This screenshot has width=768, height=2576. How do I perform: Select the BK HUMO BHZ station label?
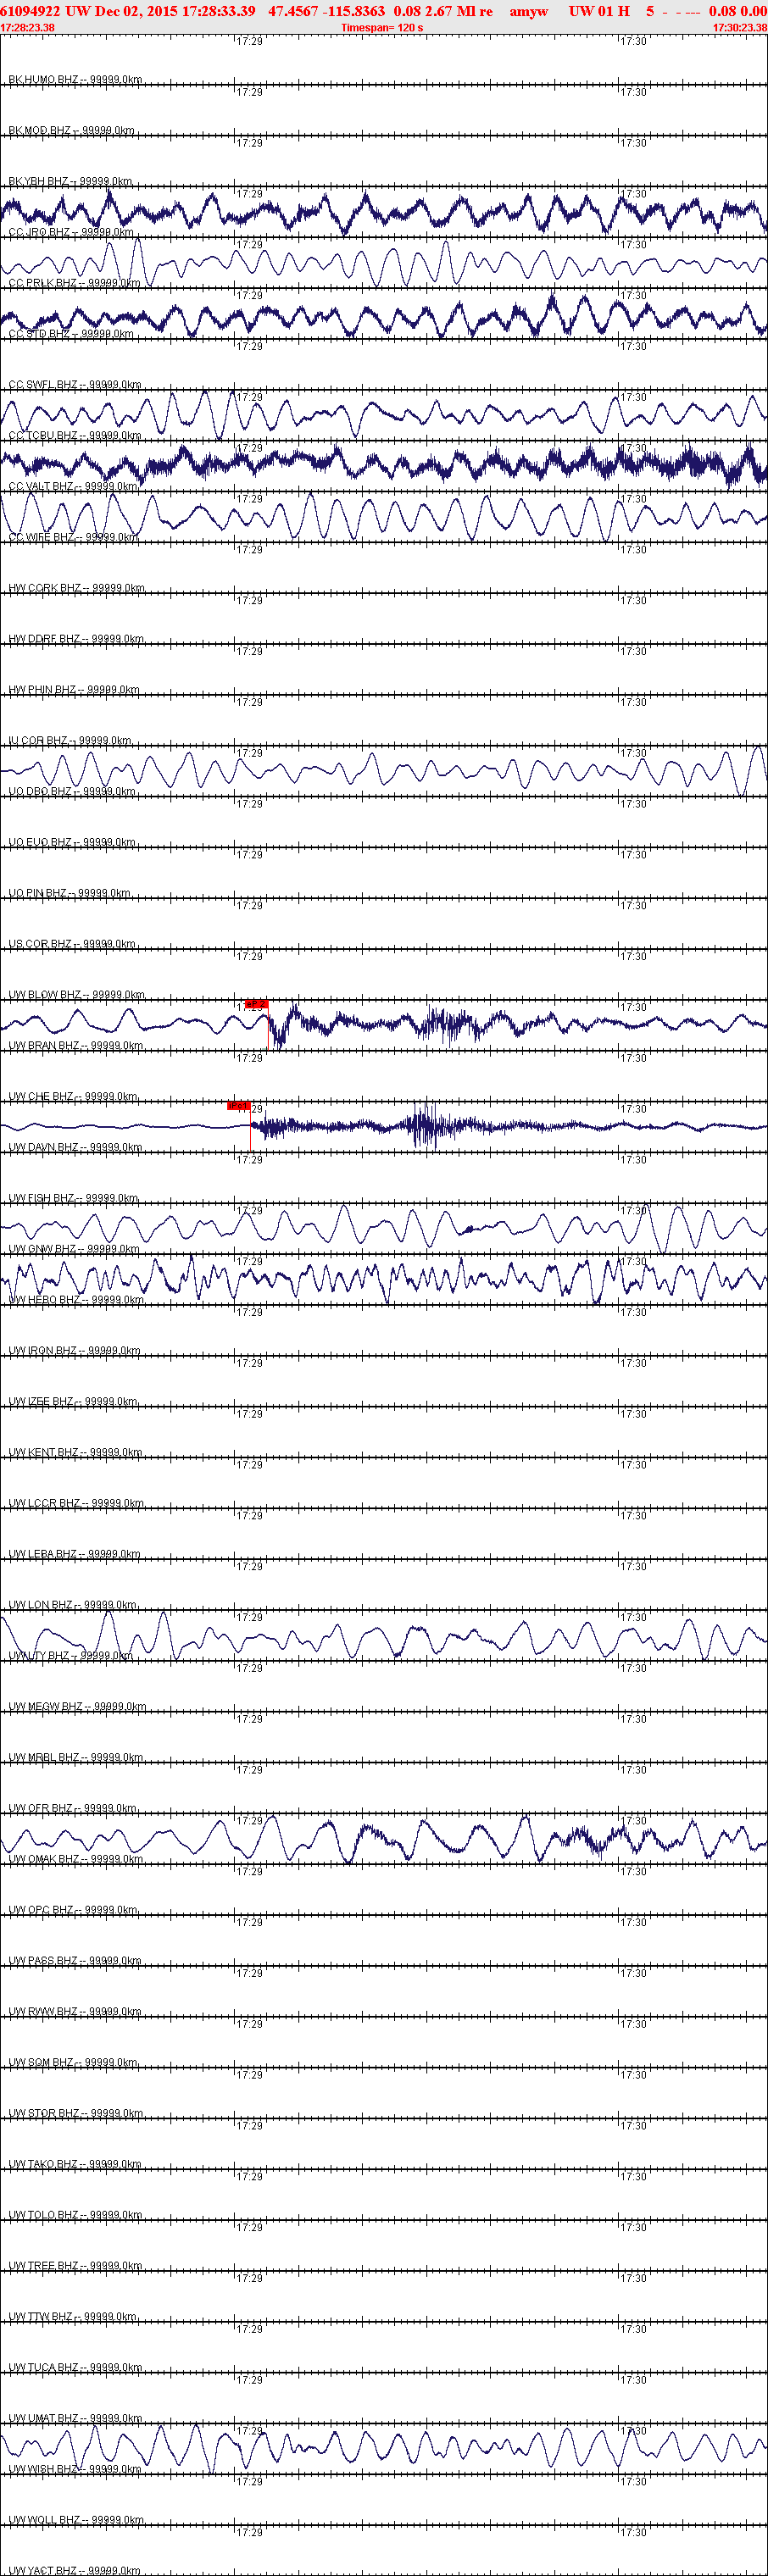[x=75, y=79]
